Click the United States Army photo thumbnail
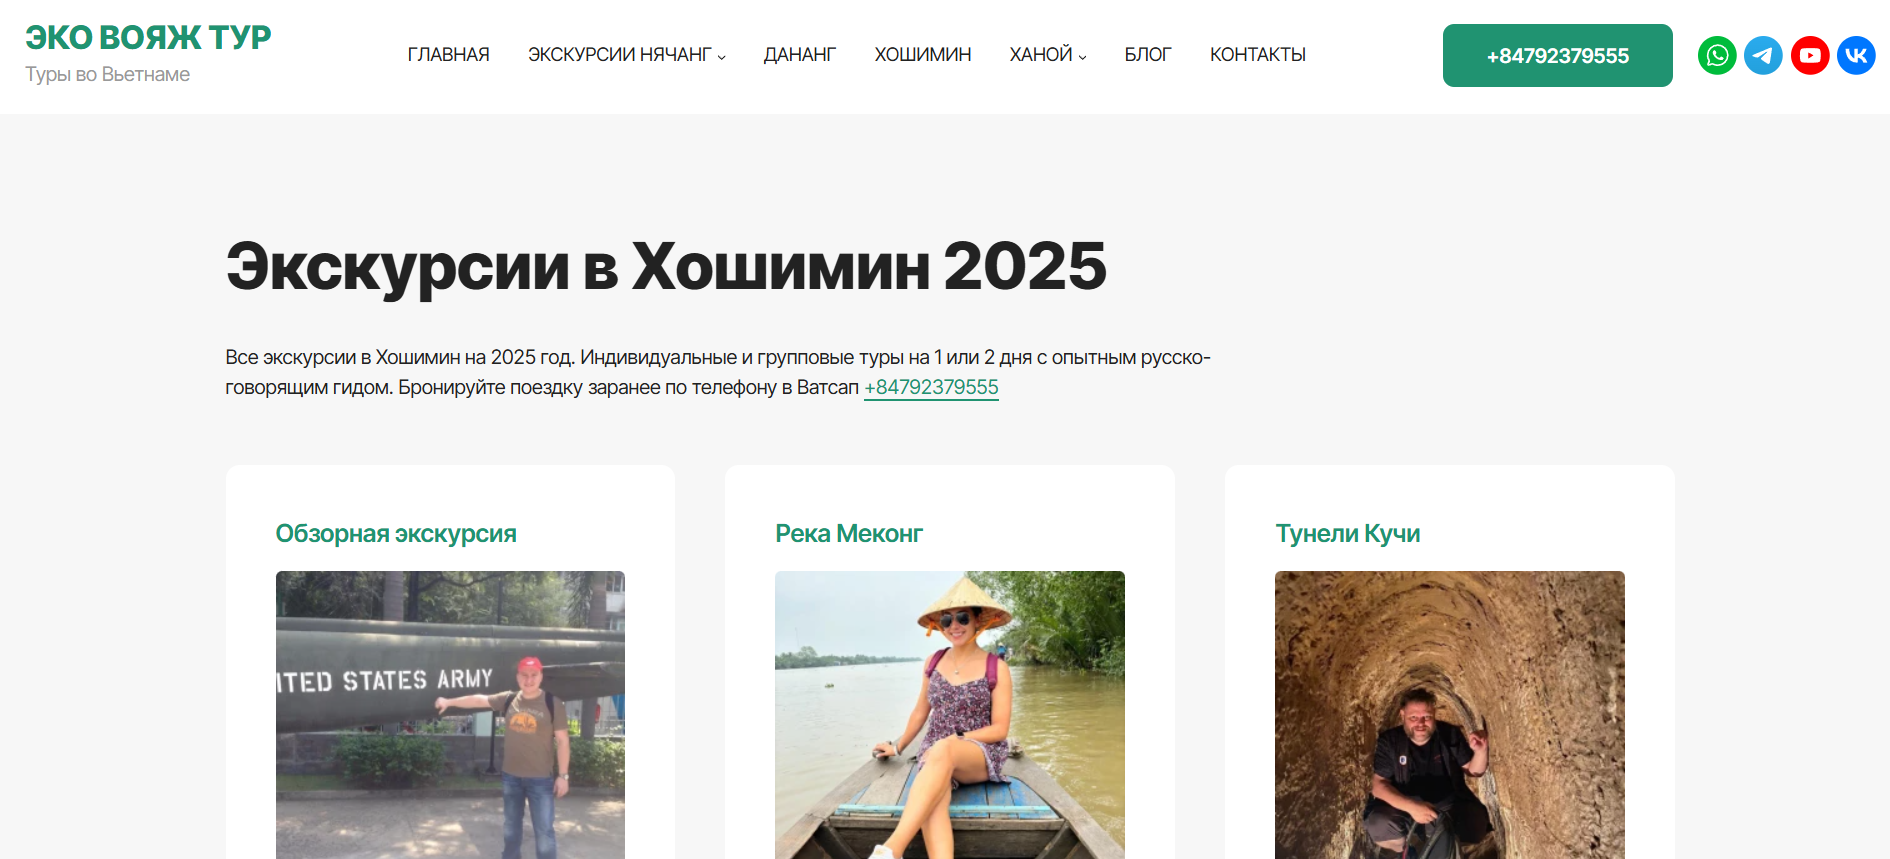This screenshot has width=1890, height=859. point(450,715)
